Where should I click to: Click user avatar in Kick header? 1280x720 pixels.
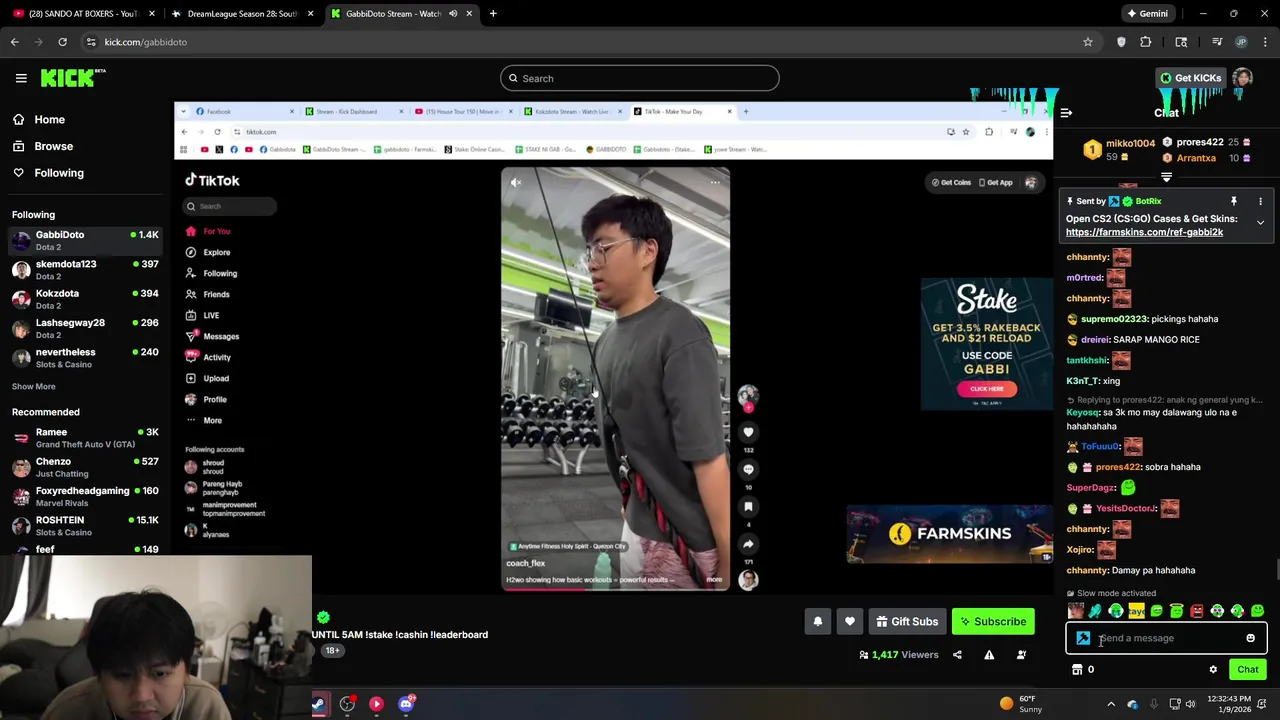[1242, 78]
